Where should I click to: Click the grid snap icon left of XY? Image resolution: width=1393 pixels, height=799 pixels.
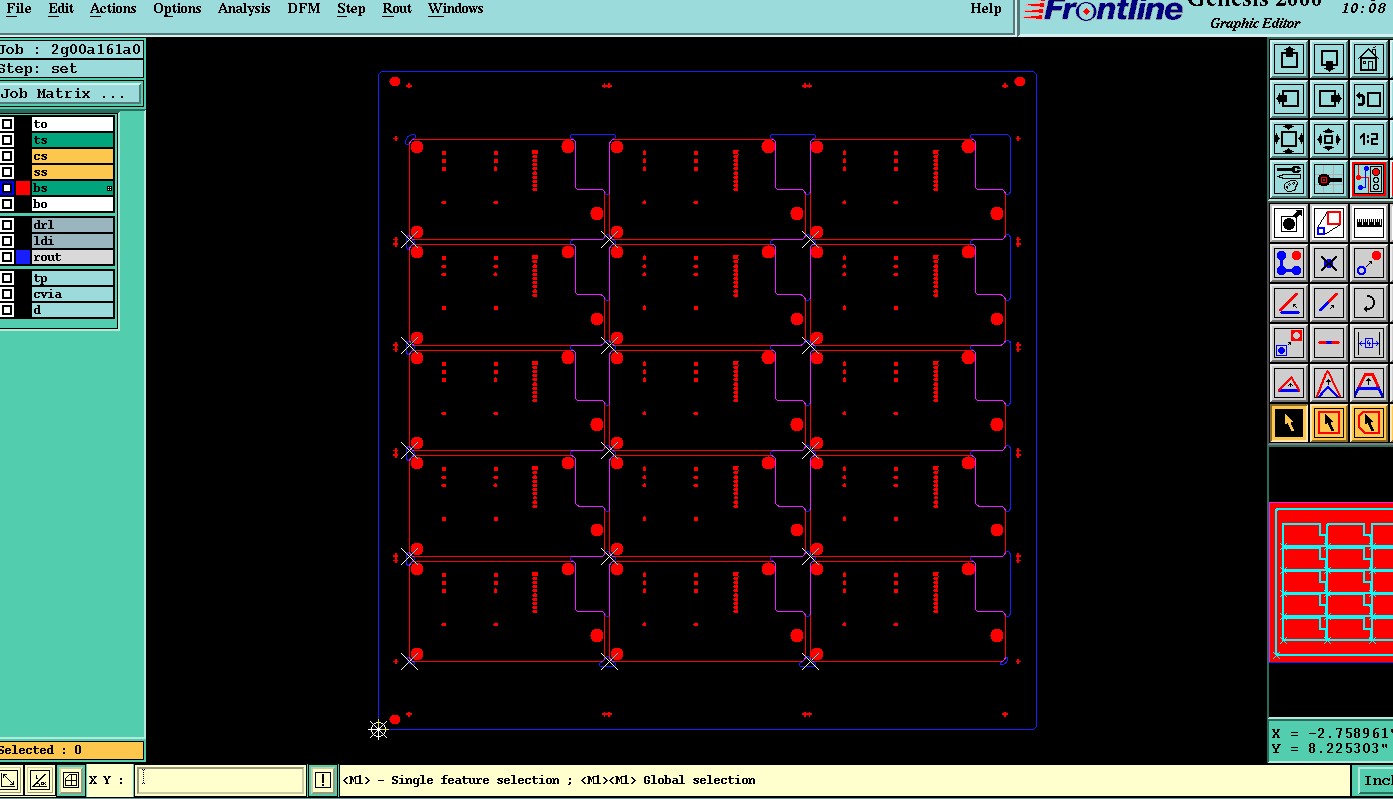point(70,780)
